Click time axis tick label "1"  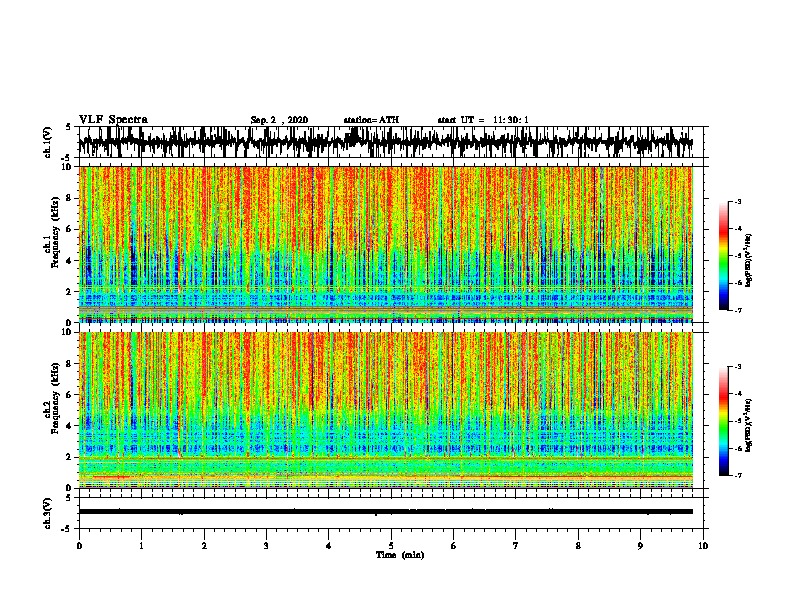141,546
